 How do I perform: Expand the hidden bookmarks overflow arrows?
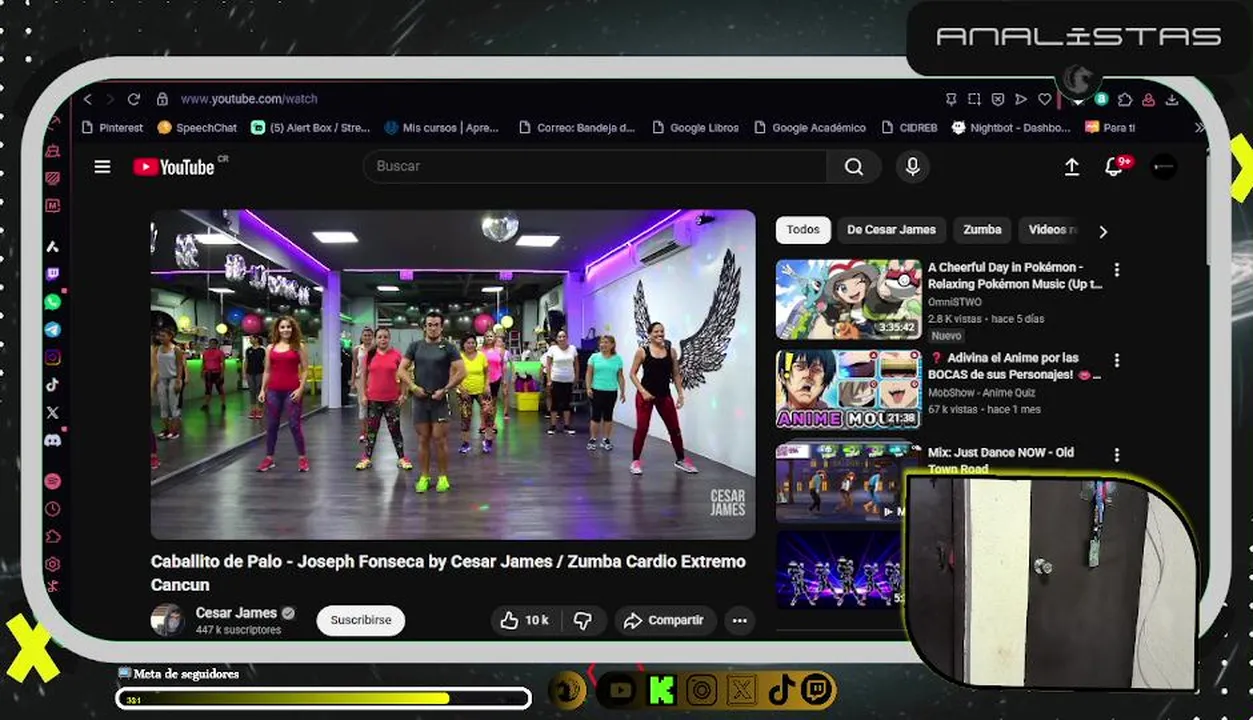1198,128
